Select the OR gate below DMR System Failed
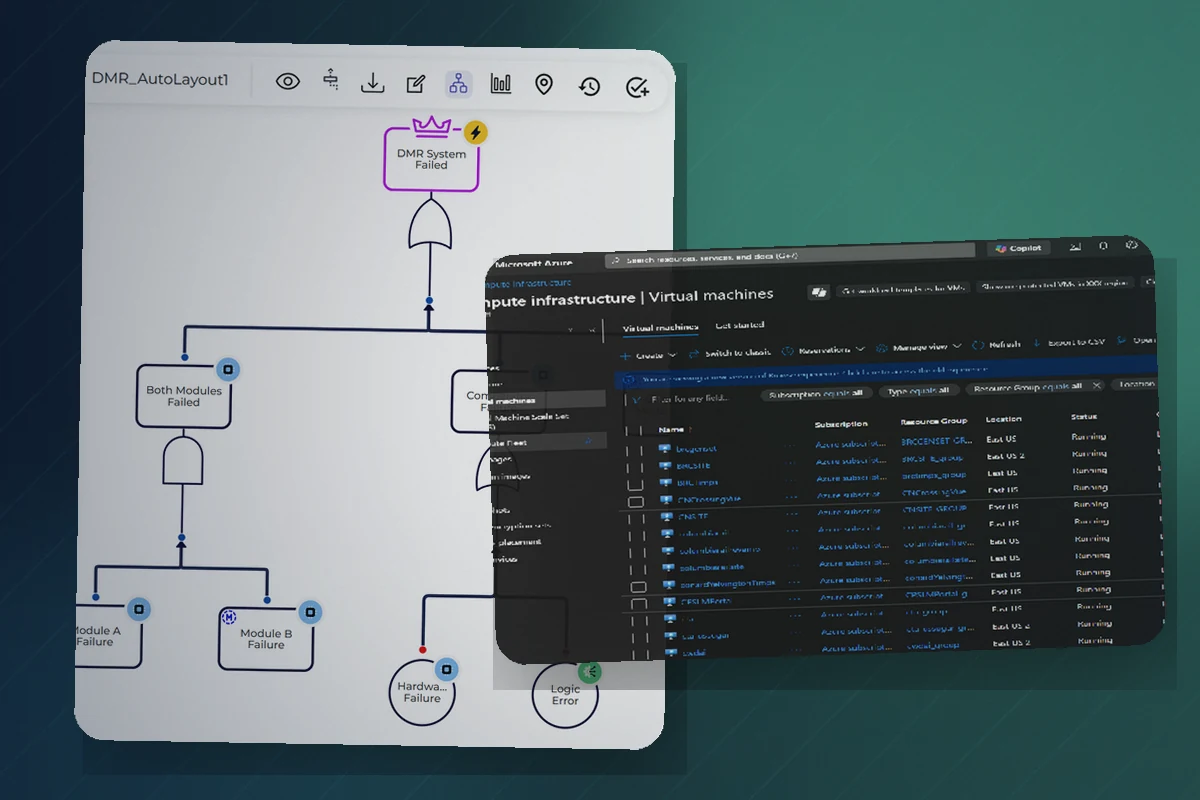The image size is (1200, 800). [x=431, y=224]
